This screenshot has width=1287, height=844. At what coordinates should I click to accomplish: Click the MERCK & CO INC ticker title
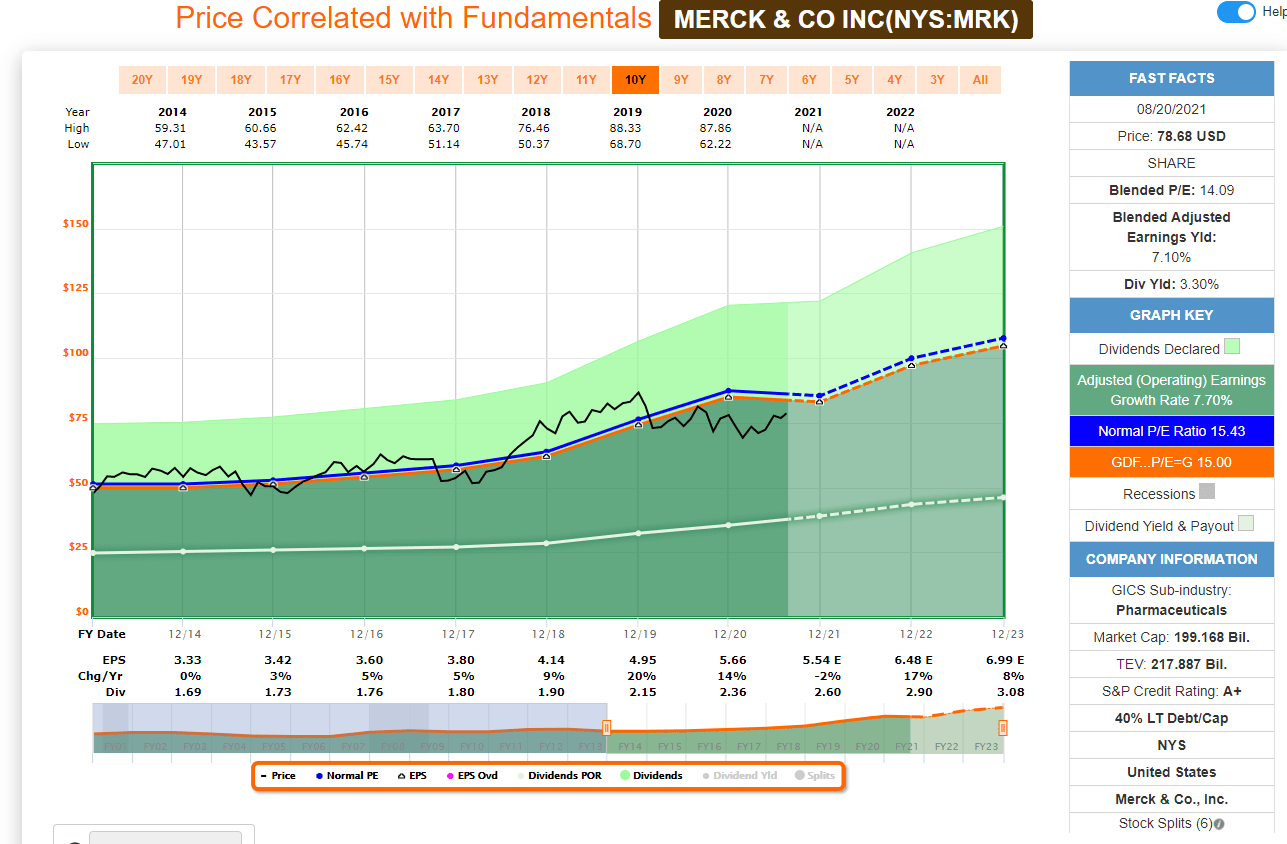(846, 20)
